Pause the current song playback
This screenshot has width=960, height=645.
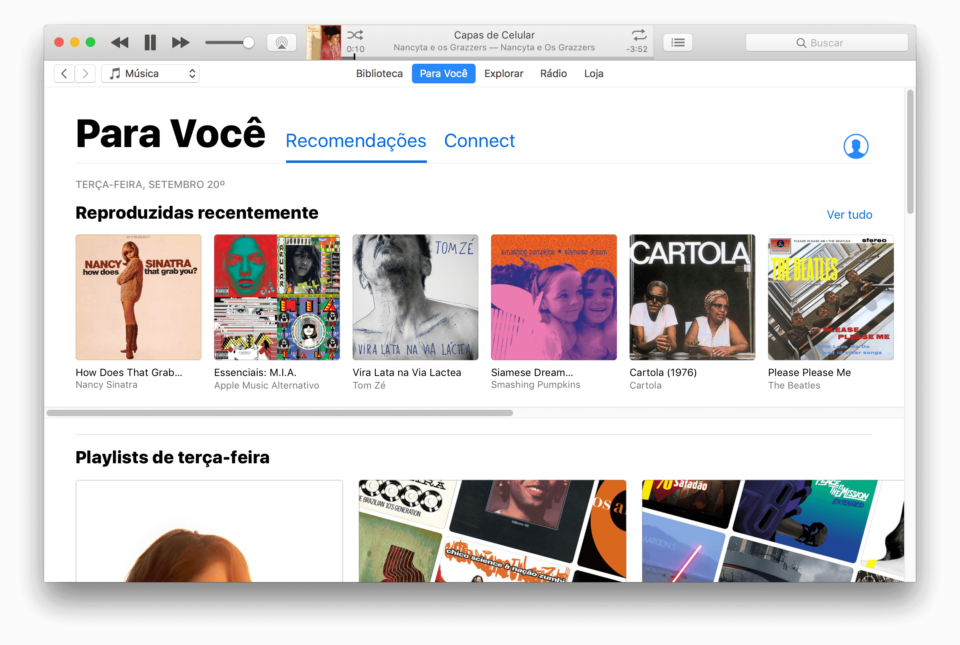click(150, 42)
